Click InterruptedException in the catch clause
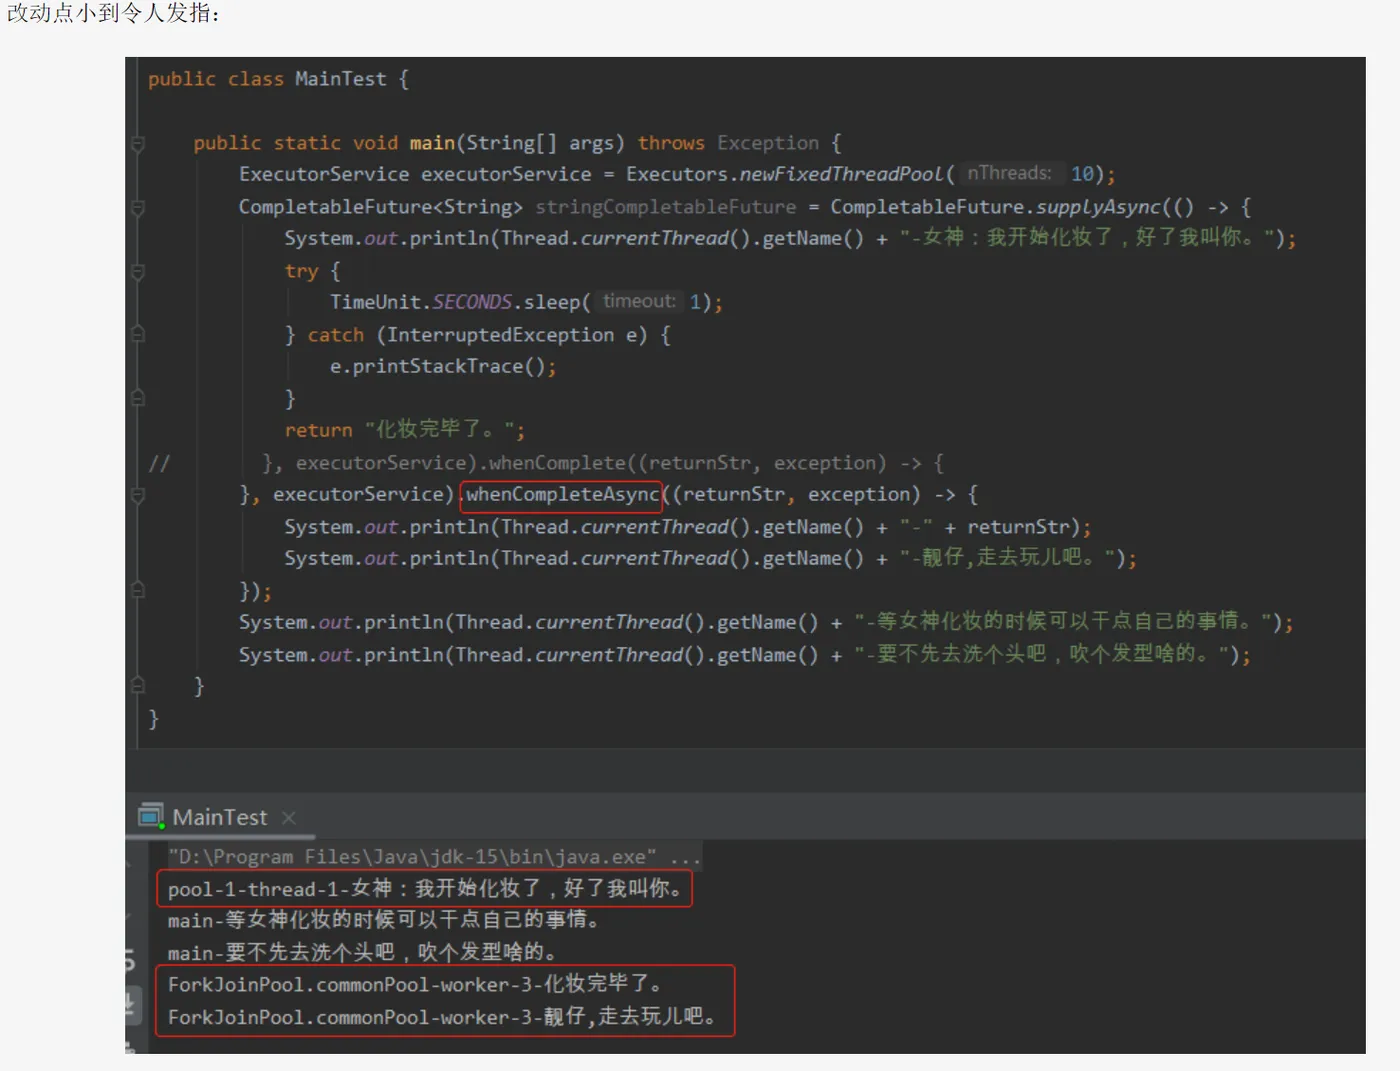This screenshot has height=1071, width=1400. [x=500, y=335]
